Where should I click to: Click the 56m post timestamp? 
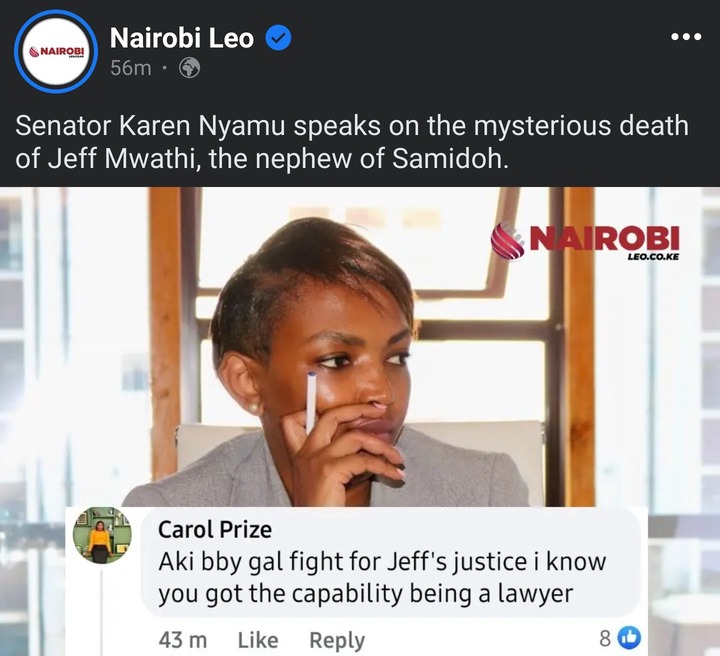coord(131,68)
